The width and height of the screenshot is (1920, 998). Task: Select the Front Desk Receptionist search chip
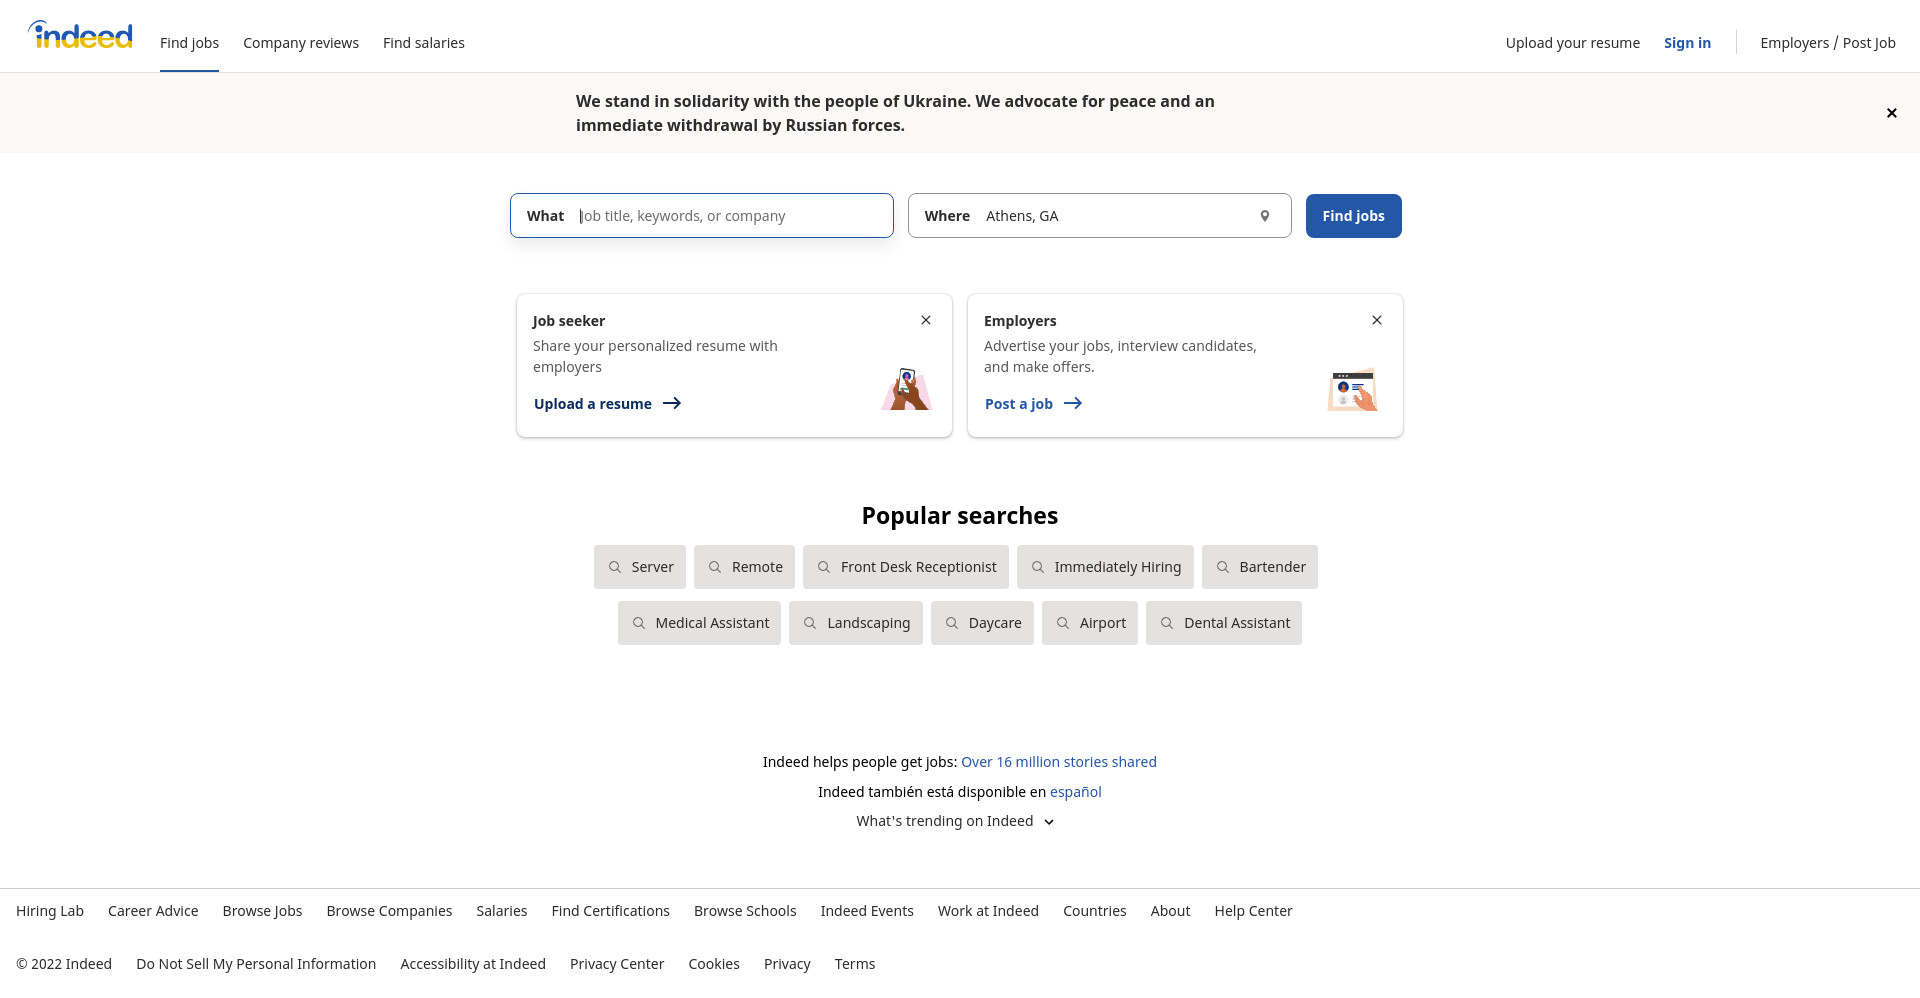click(x=906, y=567)
